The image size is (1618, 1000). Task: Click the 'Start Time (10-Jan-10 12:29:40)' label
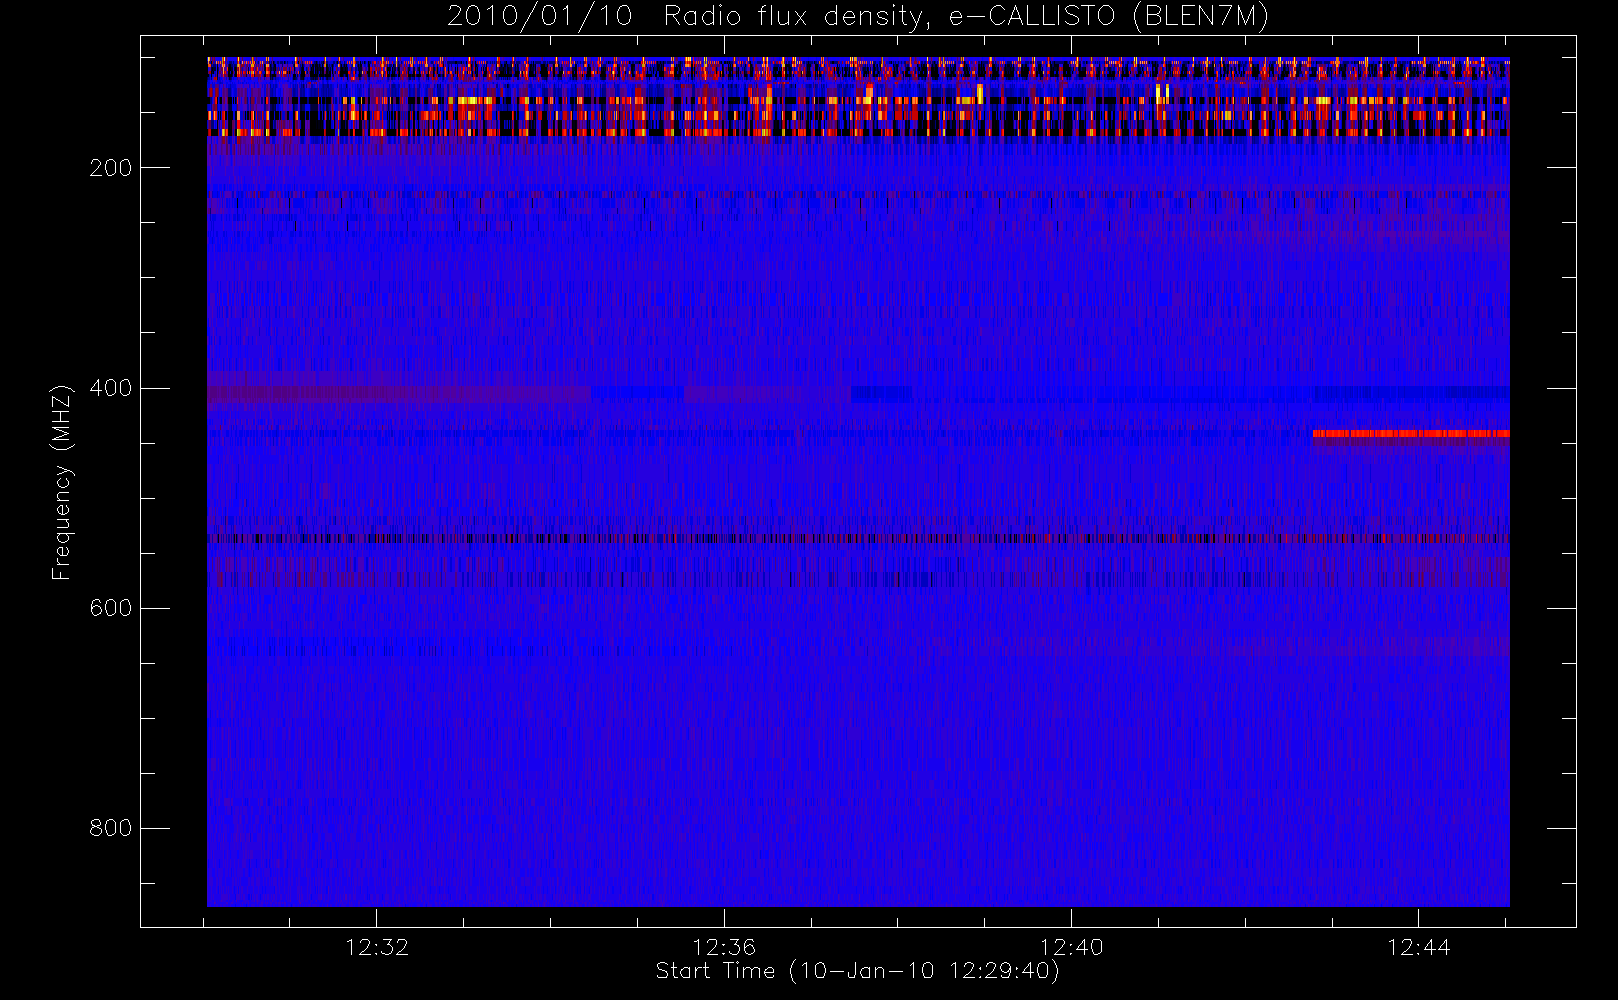(857, 971)
